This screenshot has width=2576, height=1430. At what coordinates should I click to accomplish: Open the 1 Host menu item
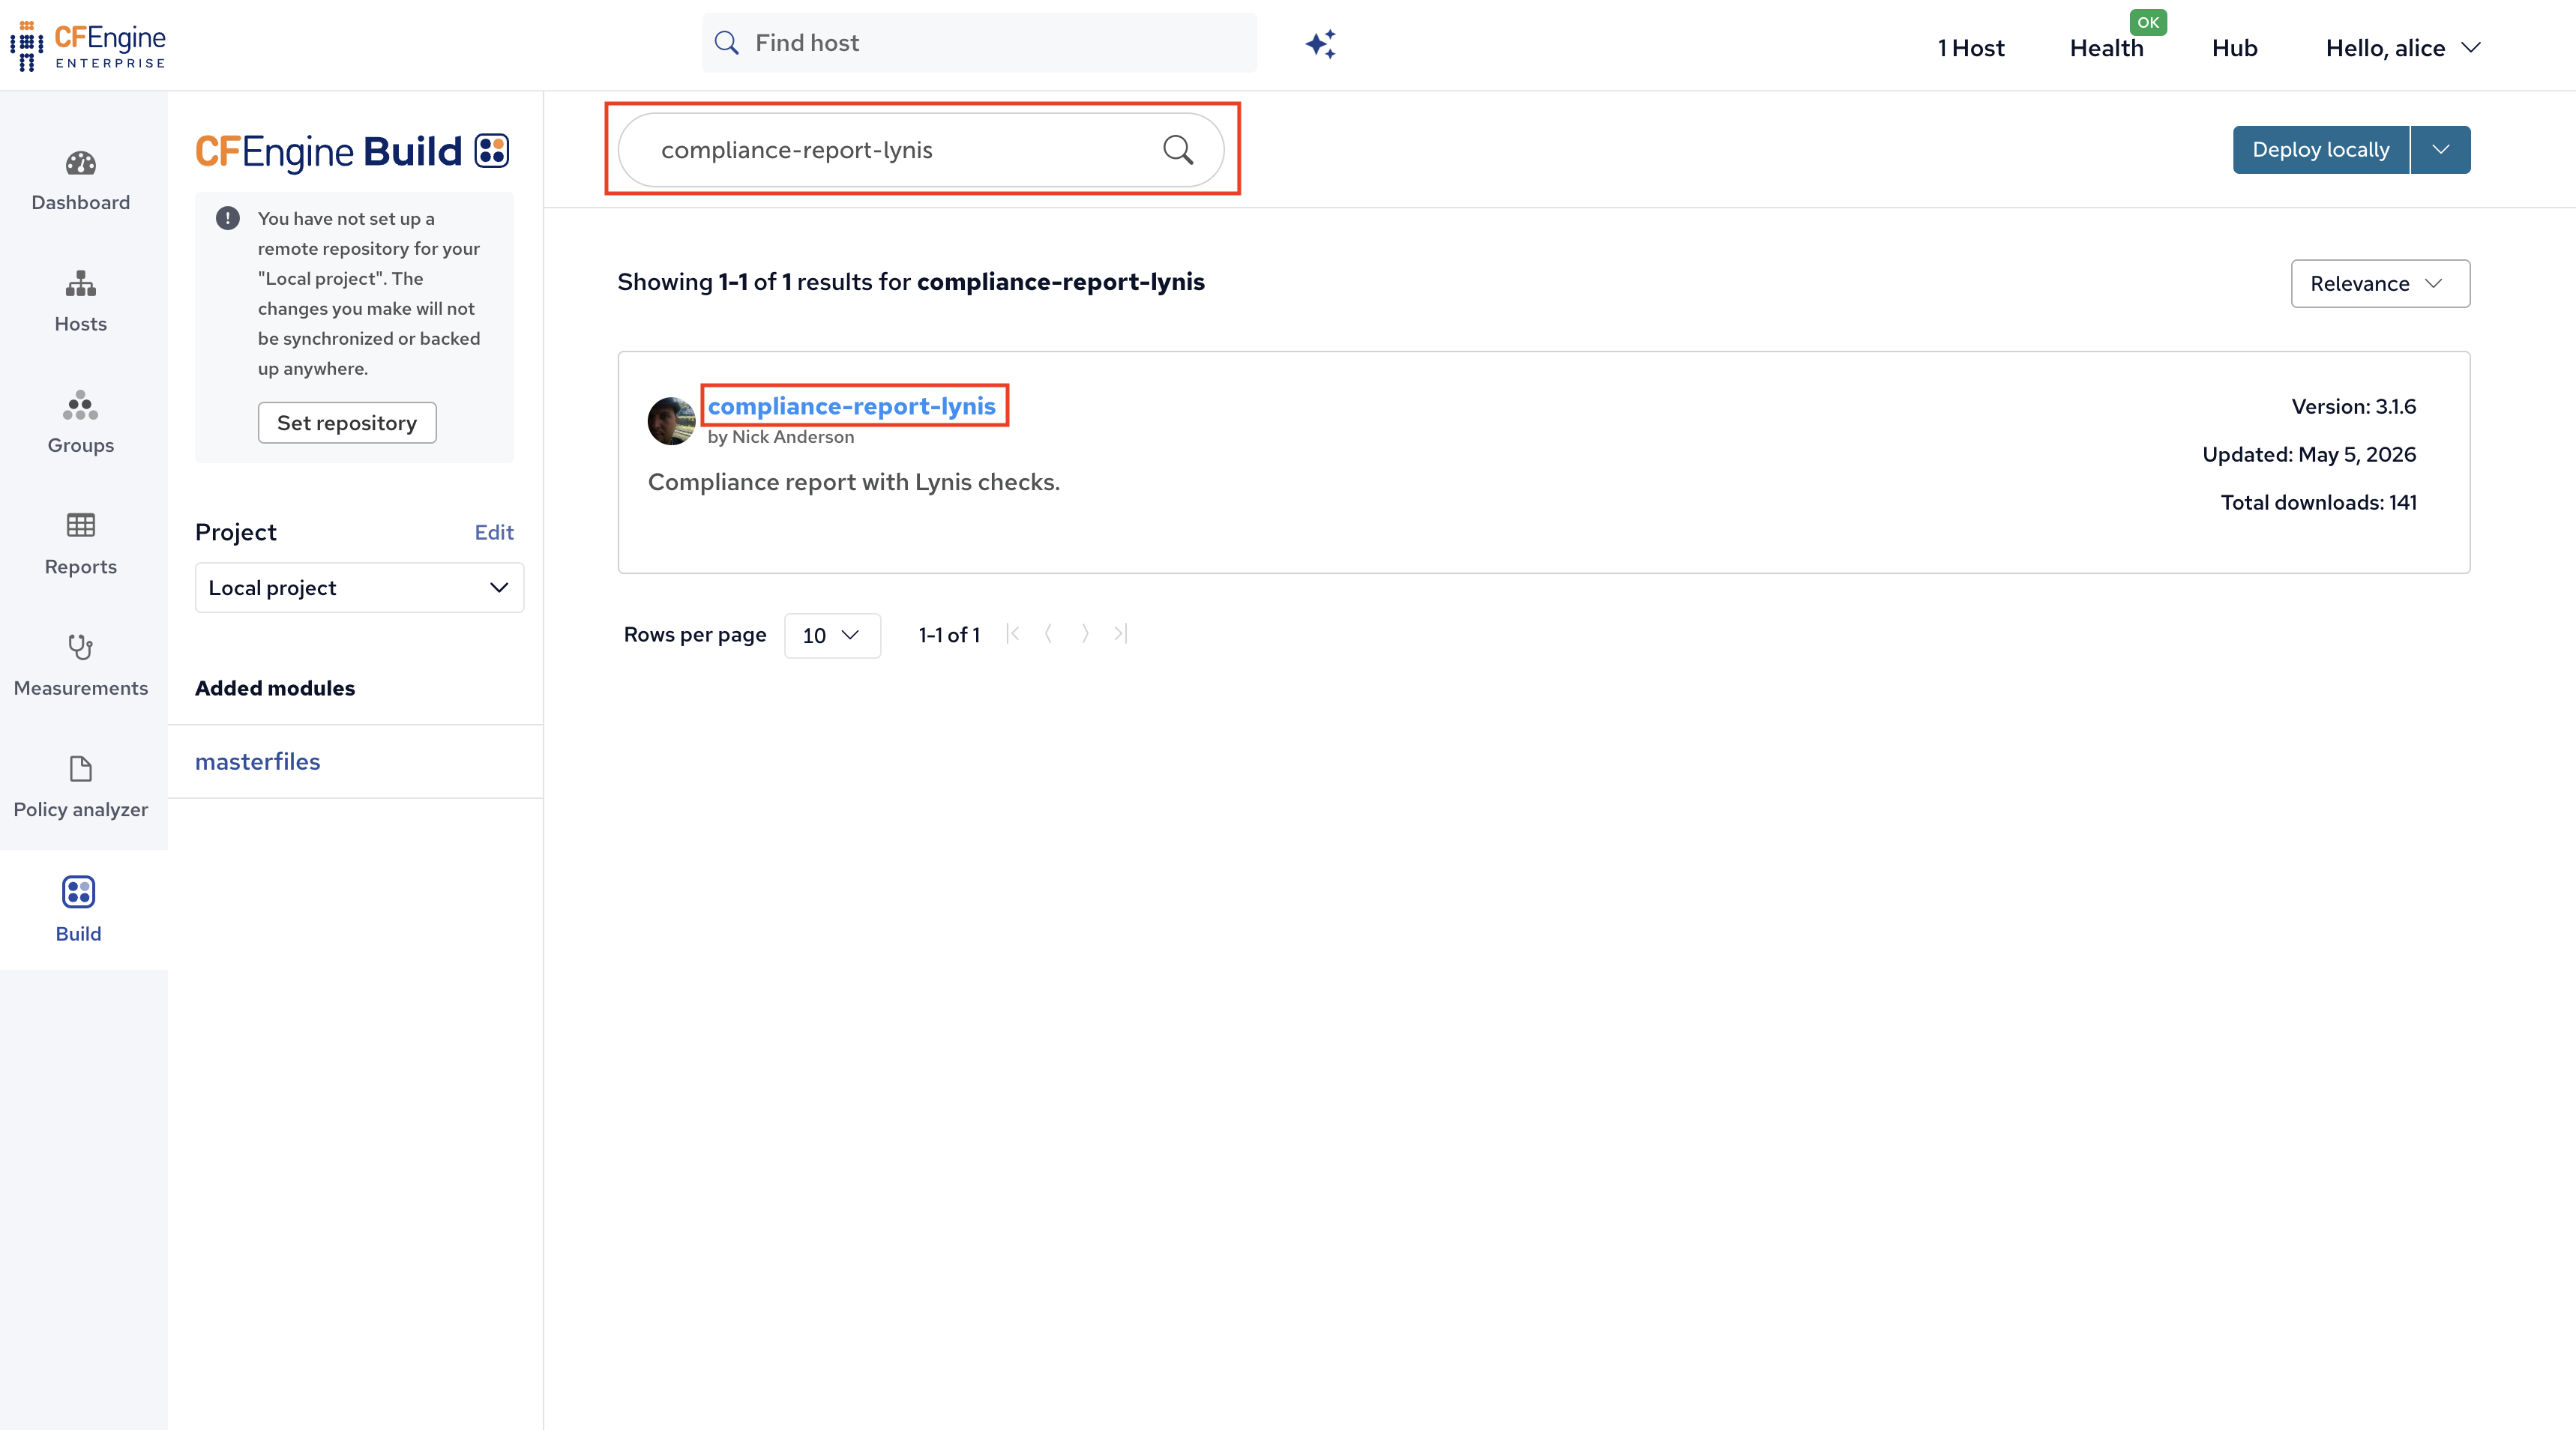[x=1970, y=48]
